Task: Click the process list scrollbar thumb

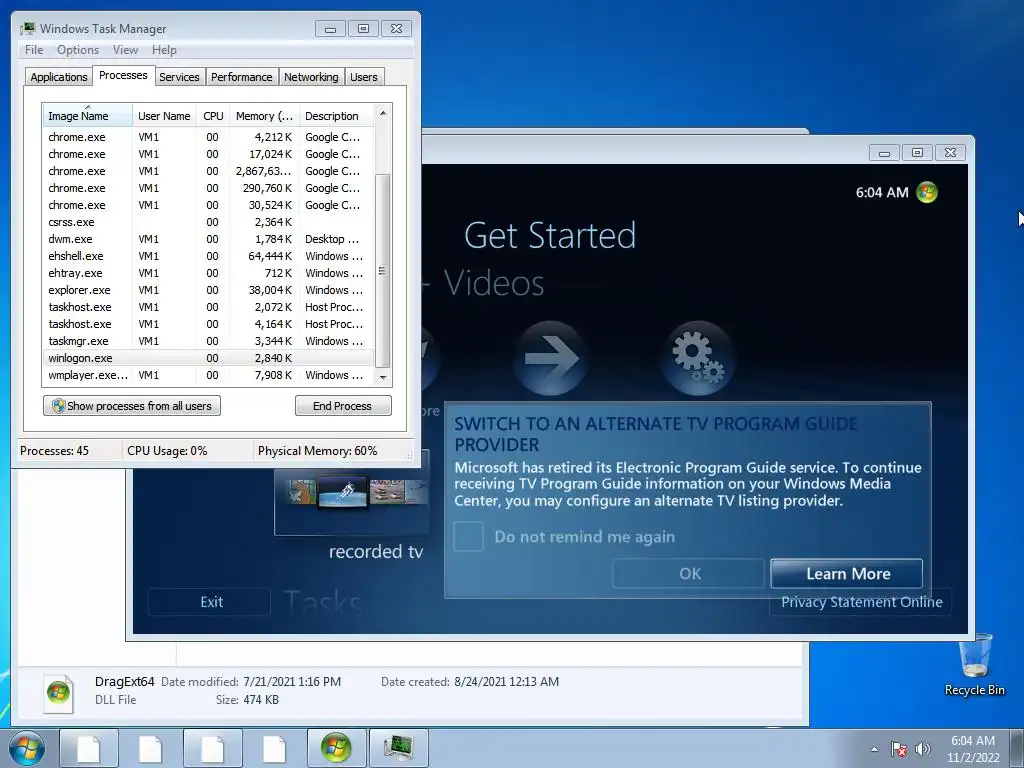Action: pyautogui.click(x=383, y=271)
